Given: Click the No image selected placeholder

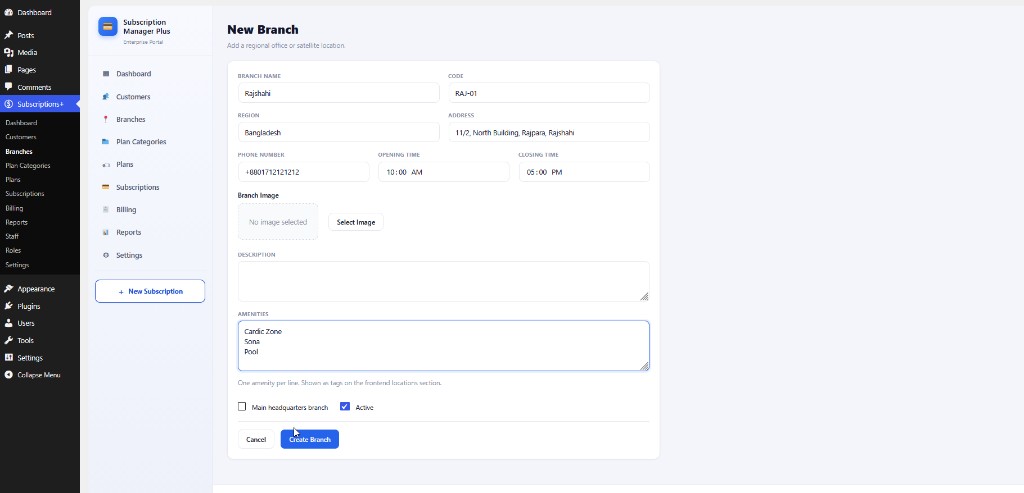Looking at the screenshot, I should tap(278, 222).
